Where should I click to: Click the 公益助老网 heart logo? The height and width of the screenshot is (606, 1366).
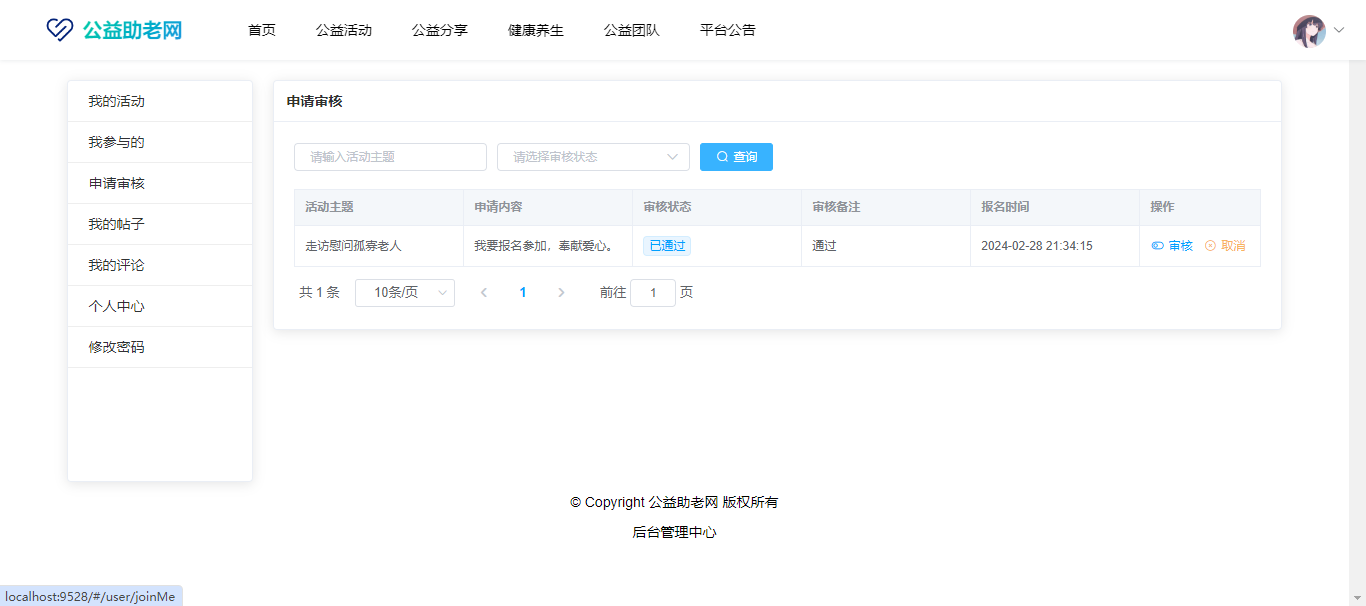[60, 30]
